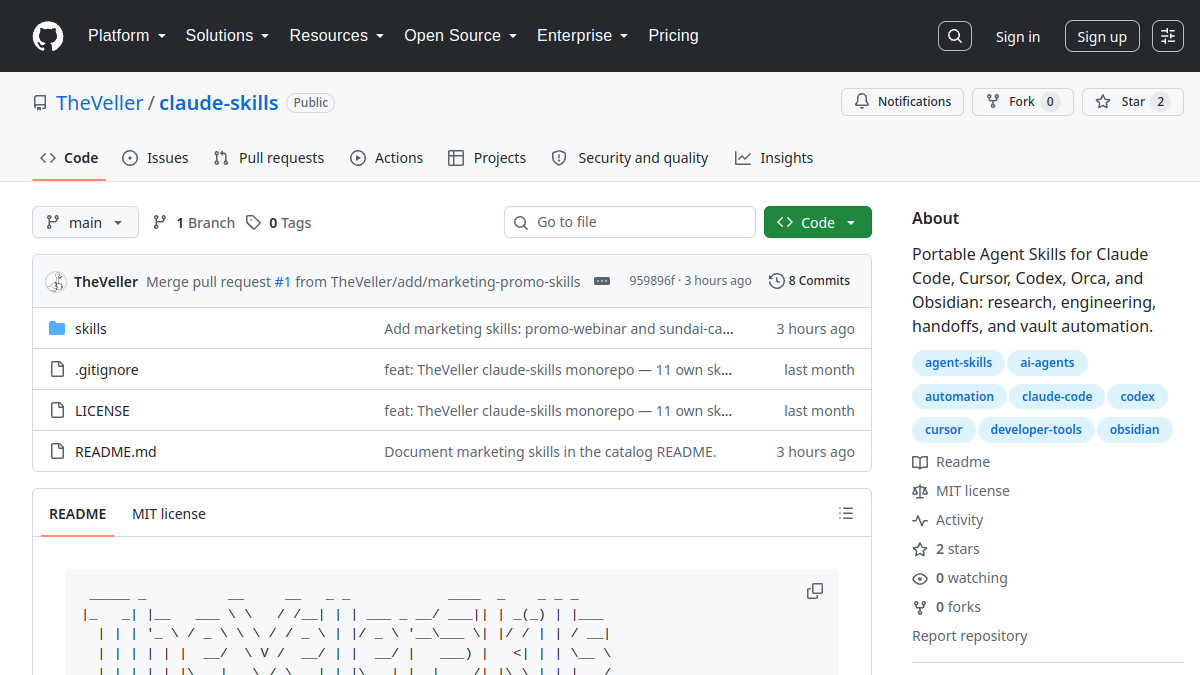Open the obsidian topic tag
Image resolution: width=1200 pixels, height=675 pixels.
(x=1135, y=430)
